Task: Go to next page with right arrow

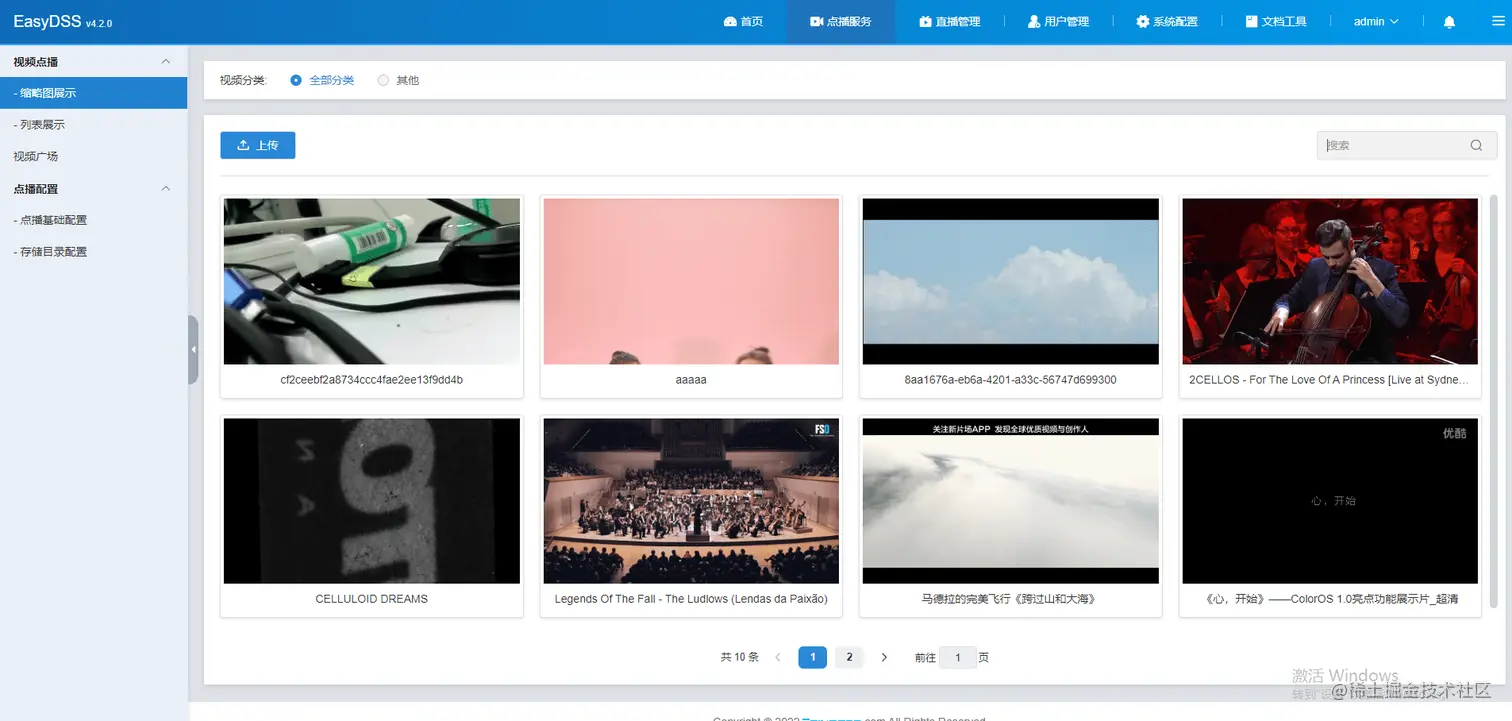Action: pos(884,657)
